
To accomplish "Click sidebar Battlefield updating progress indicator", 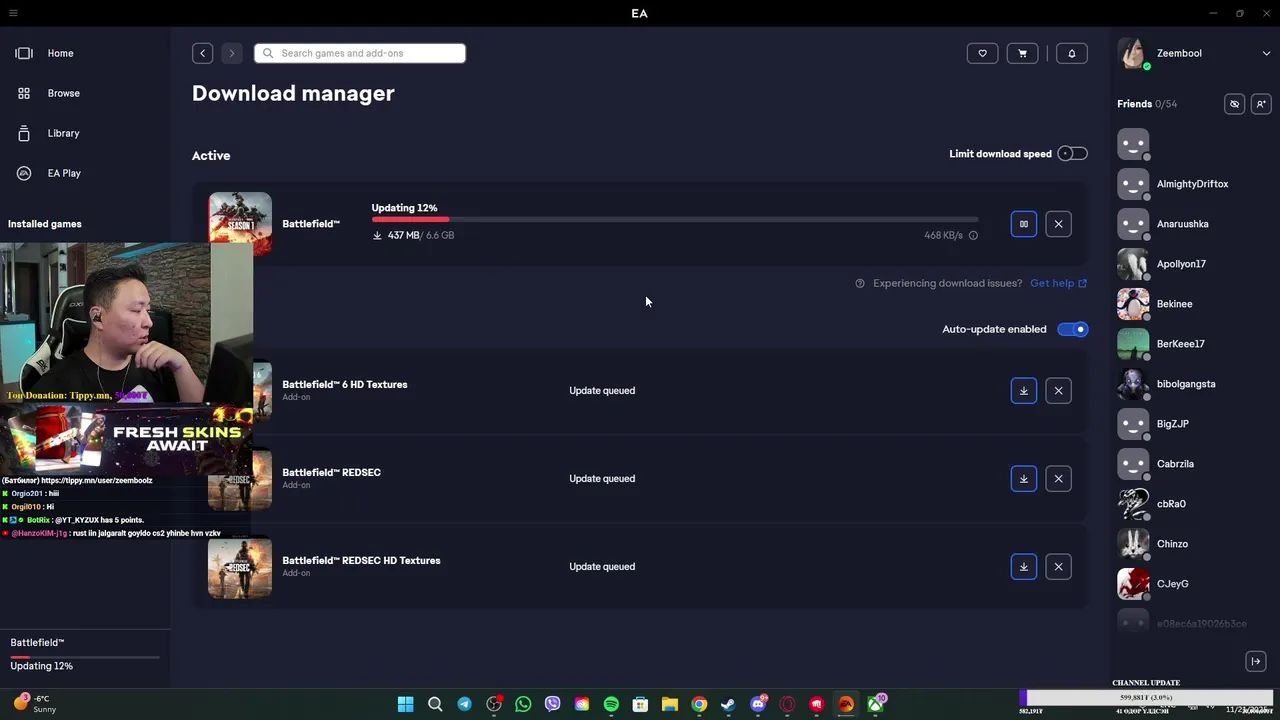I will [x=85, y=656].
